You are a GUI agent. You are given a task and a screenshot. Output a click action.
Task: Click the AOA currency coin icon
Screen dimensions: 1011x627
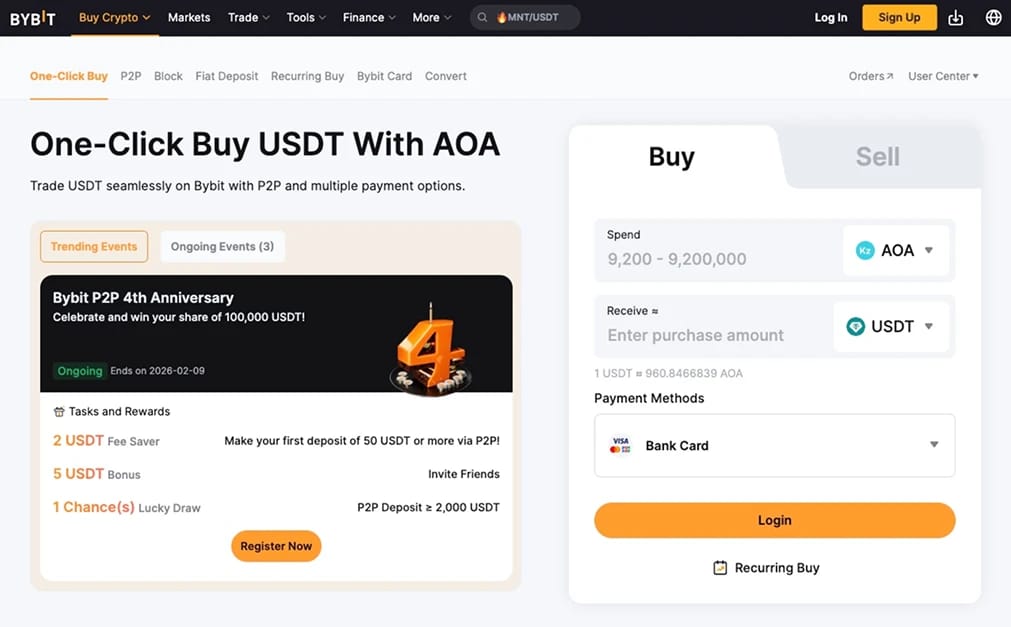pyautogui.click(x=865, y=250)
